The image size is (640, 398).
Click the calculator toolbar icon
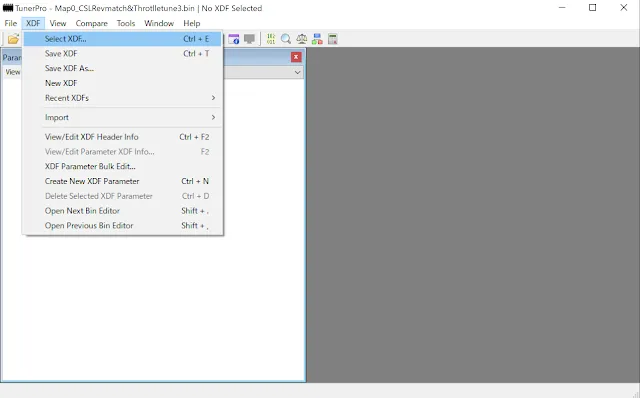pyautogui.click(x=333, y=39)
